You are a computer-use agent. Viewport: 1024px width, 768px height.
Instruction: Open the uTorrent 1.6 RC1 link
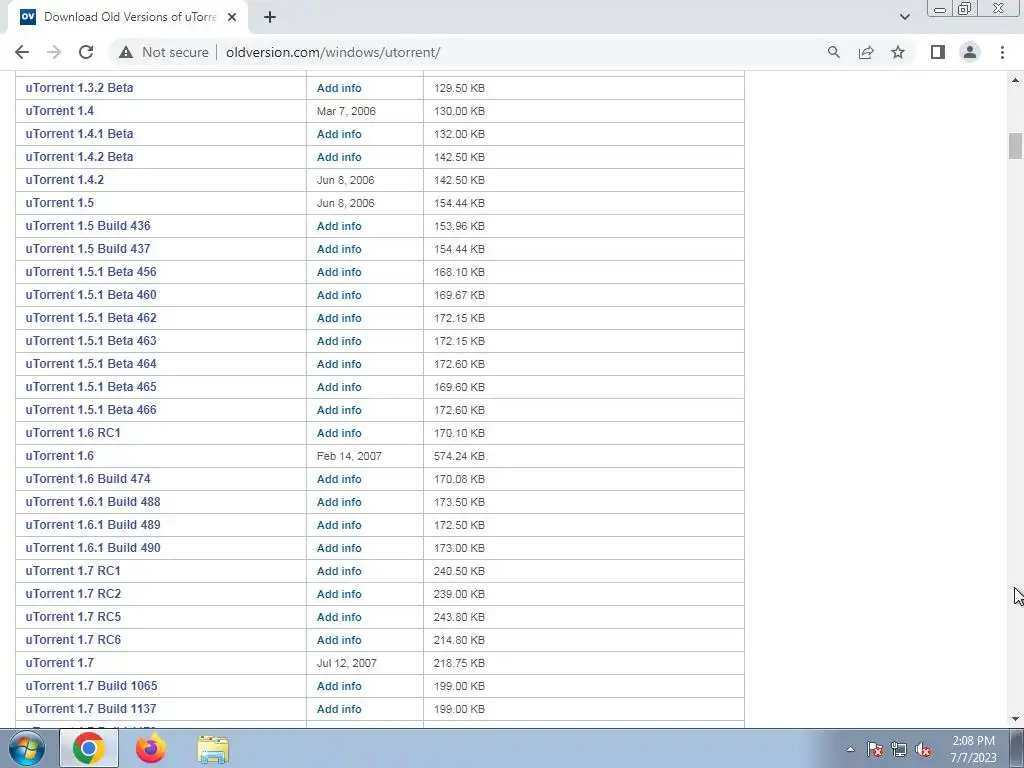[73, 432]
